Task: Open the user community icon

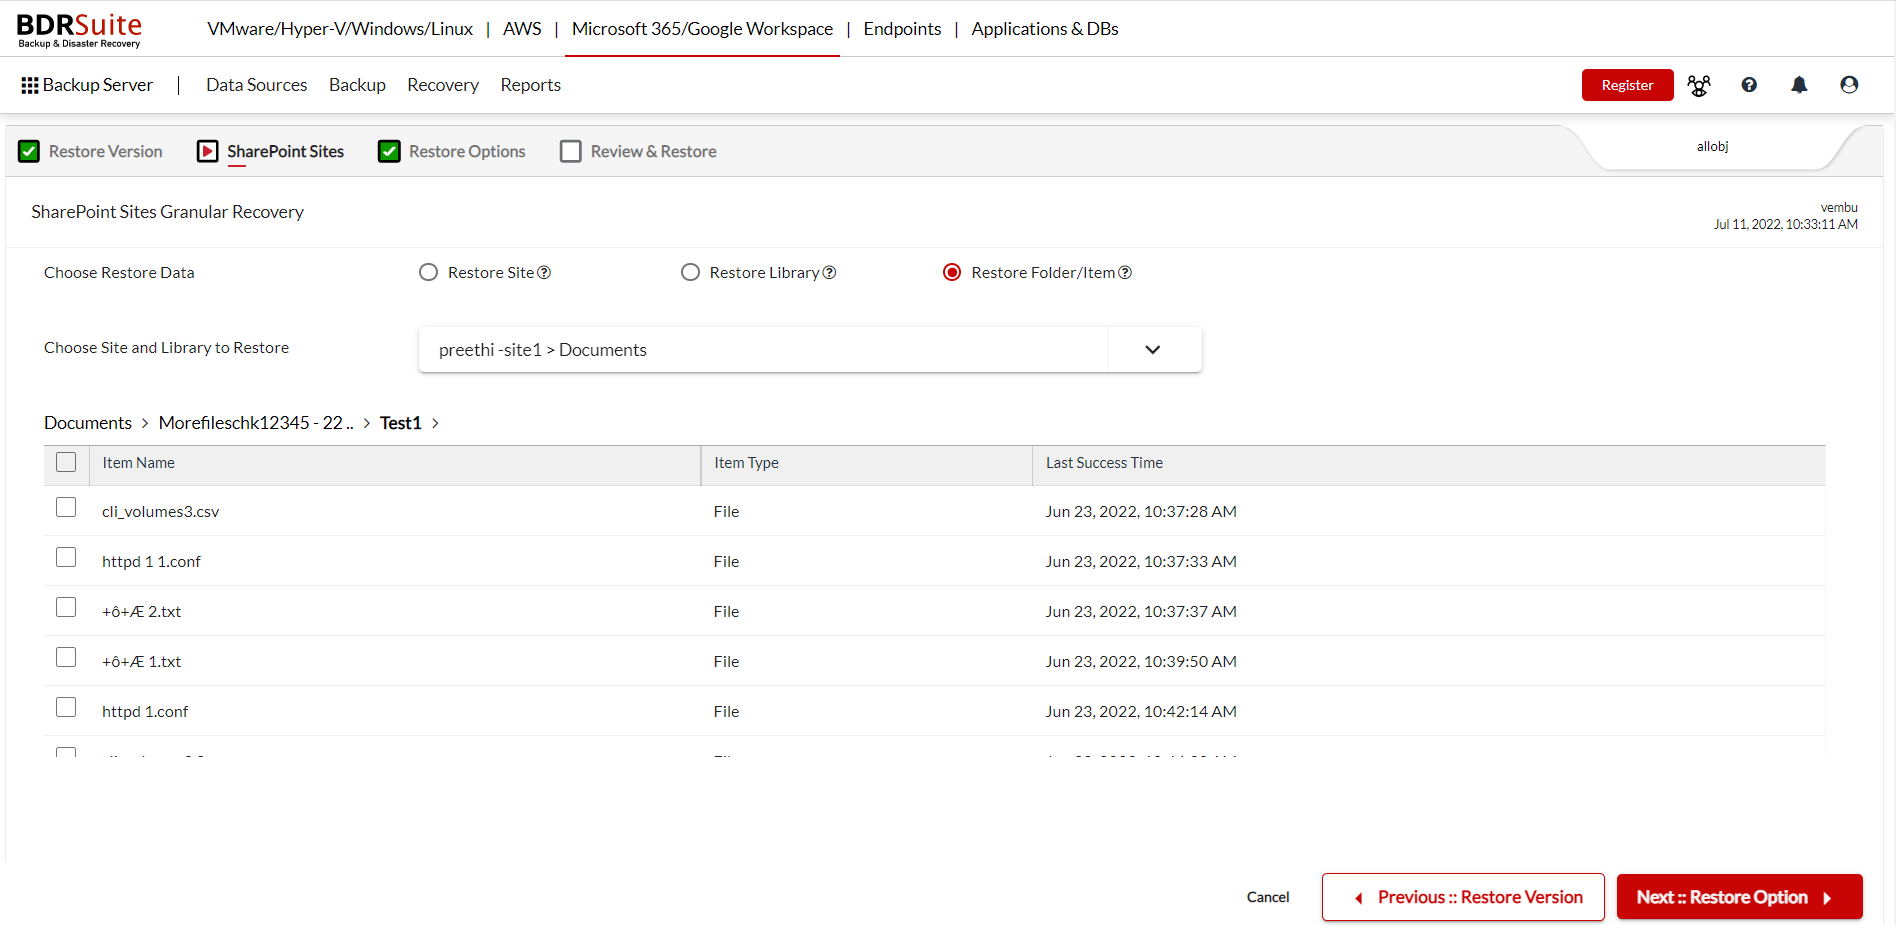Action: pos(1699,86)
